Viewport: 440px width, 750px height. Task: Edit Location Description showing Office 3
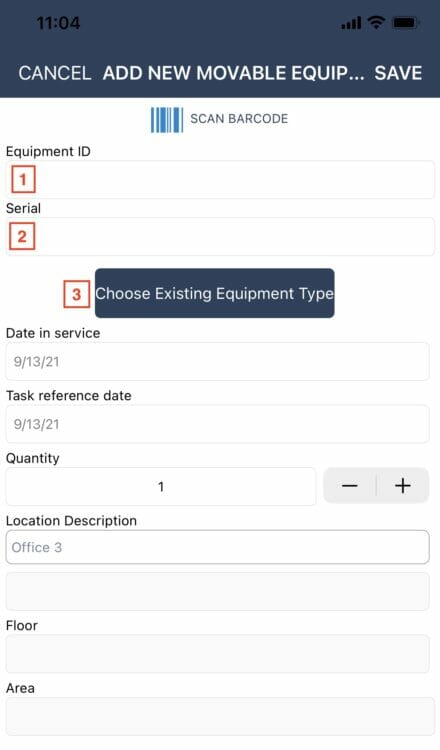pos(217,547)
